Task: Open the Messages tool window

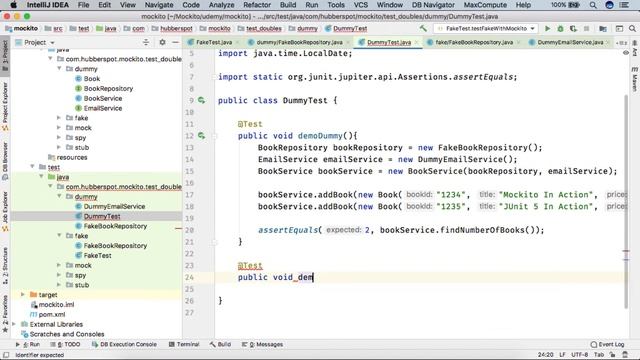Action: tap(262, 344)
